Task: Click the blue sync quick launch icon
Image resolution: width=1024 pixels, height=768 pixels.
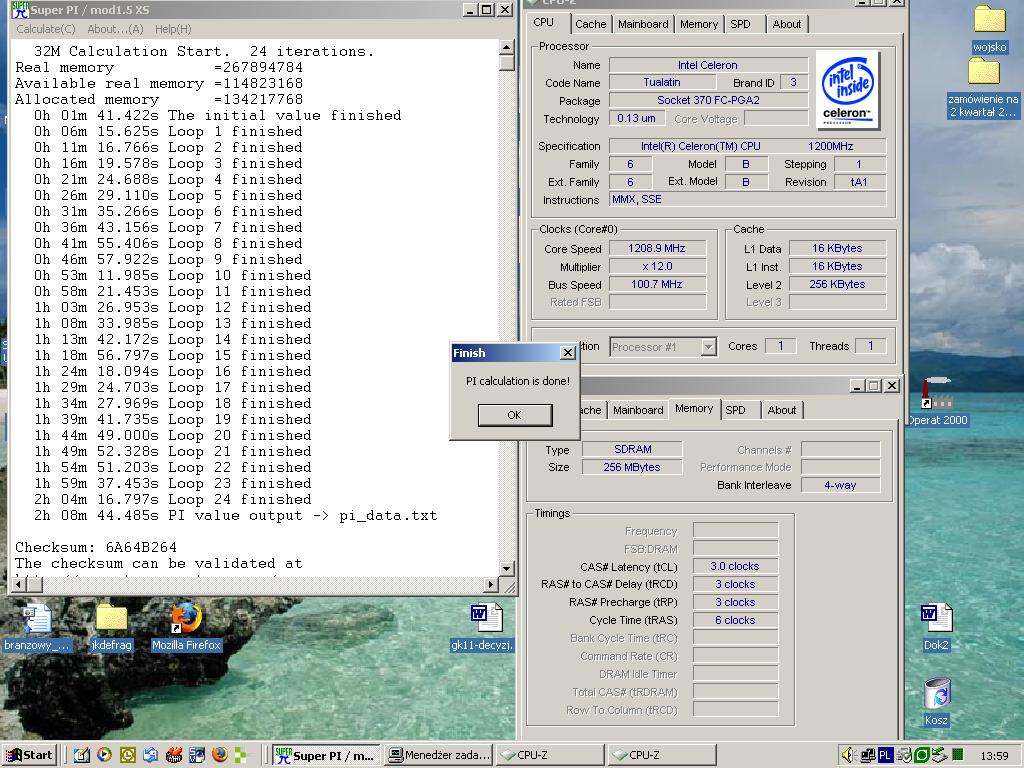Action: (150, 756)
